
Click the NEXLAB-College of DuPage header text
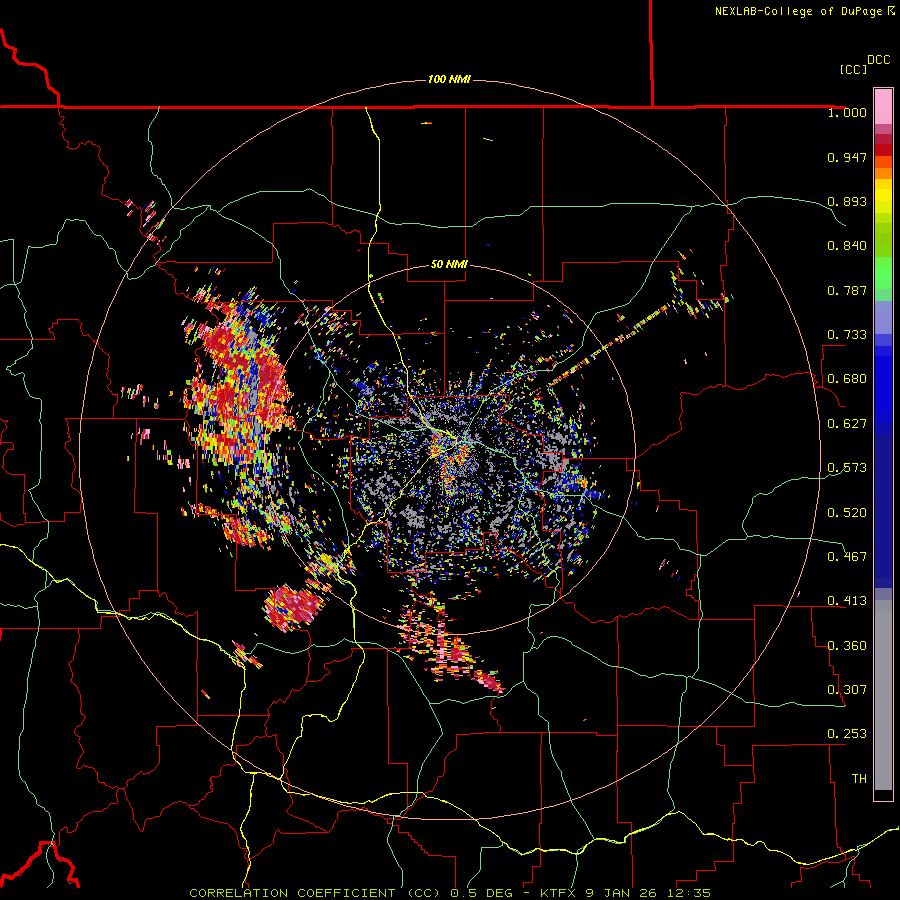[x=804, y=11]
